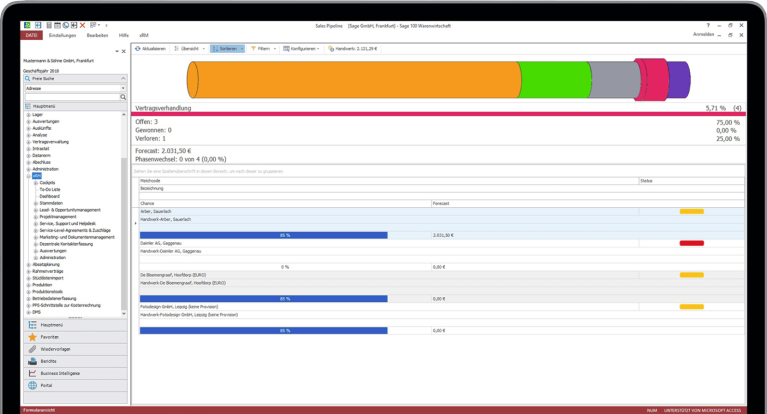The width and height of the screenshot is (767, 414).
Task: Click the Filtern funnel icon
Action: pos(251,48)
